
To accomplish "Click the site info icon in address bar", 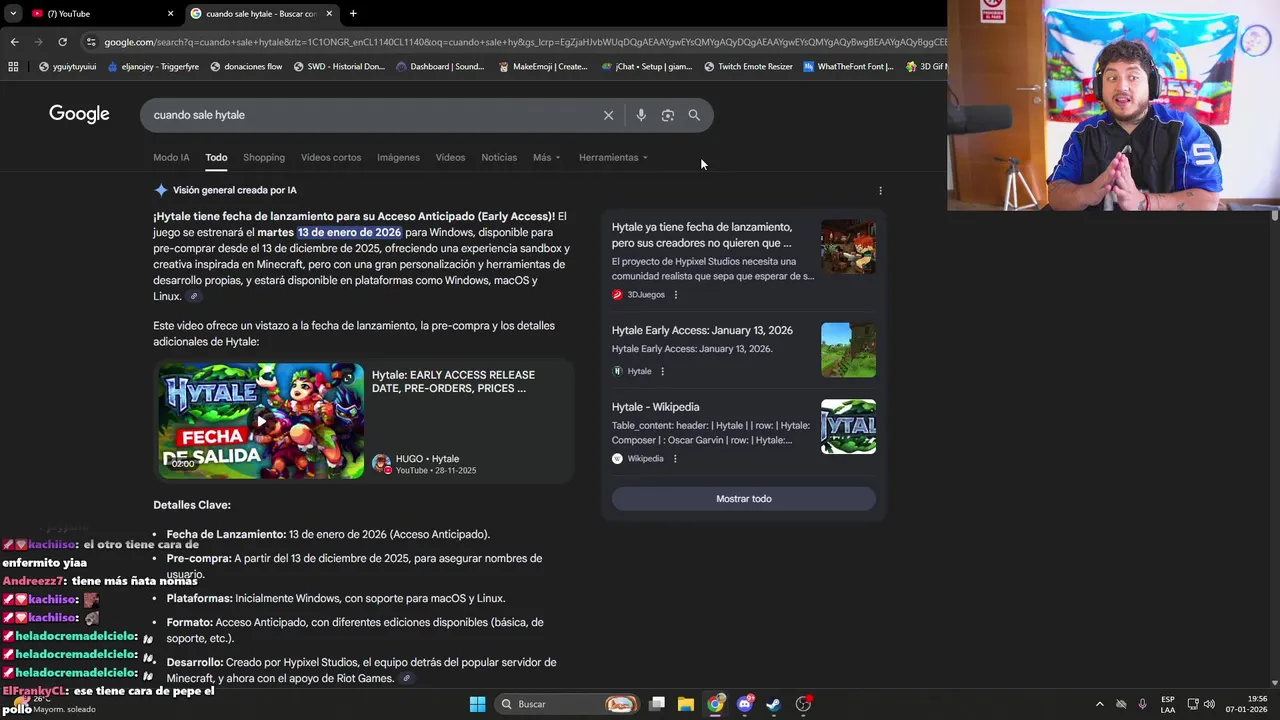I will click(91, 42).
